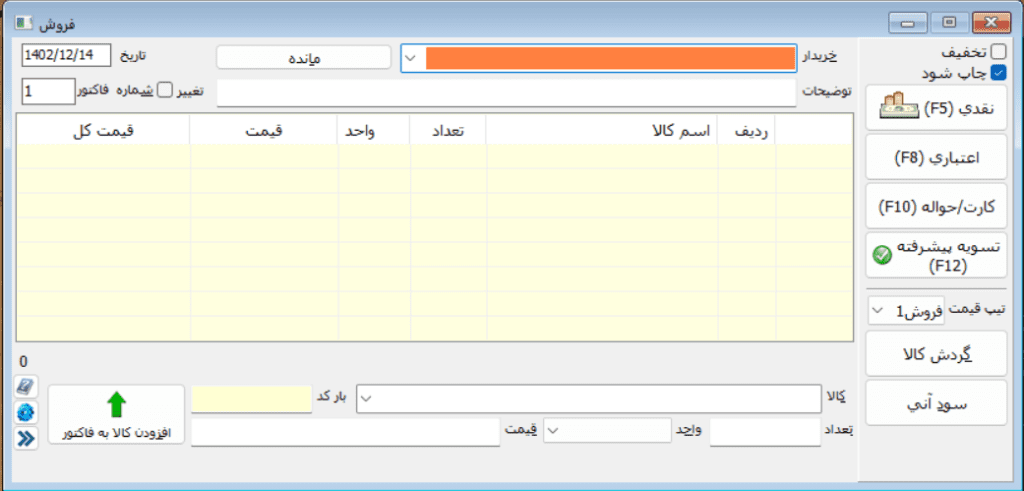The width and height of the screenshot is (1024, 491).
Task: Click the double-arrow expand icon
Action: pyautogui.click(x=26, y=439)
